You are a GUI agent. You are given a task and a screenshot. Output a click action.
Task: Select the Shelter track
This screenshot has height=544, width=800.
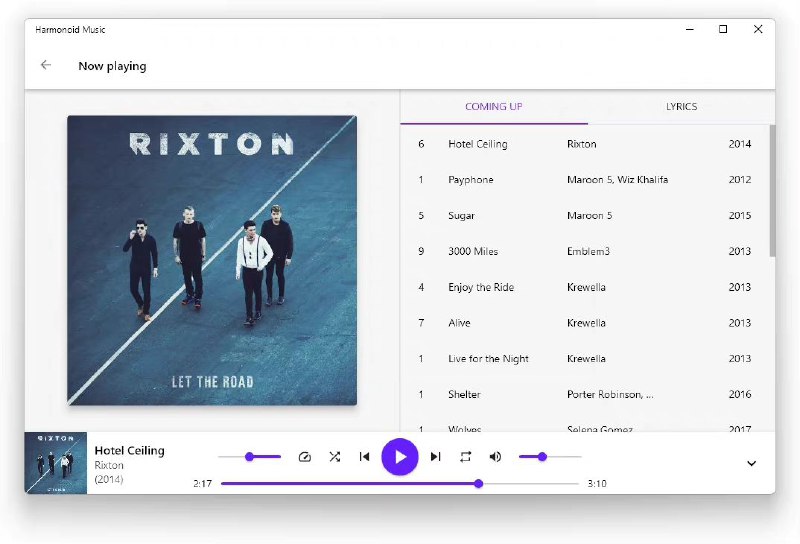click(x=585, y=394)
